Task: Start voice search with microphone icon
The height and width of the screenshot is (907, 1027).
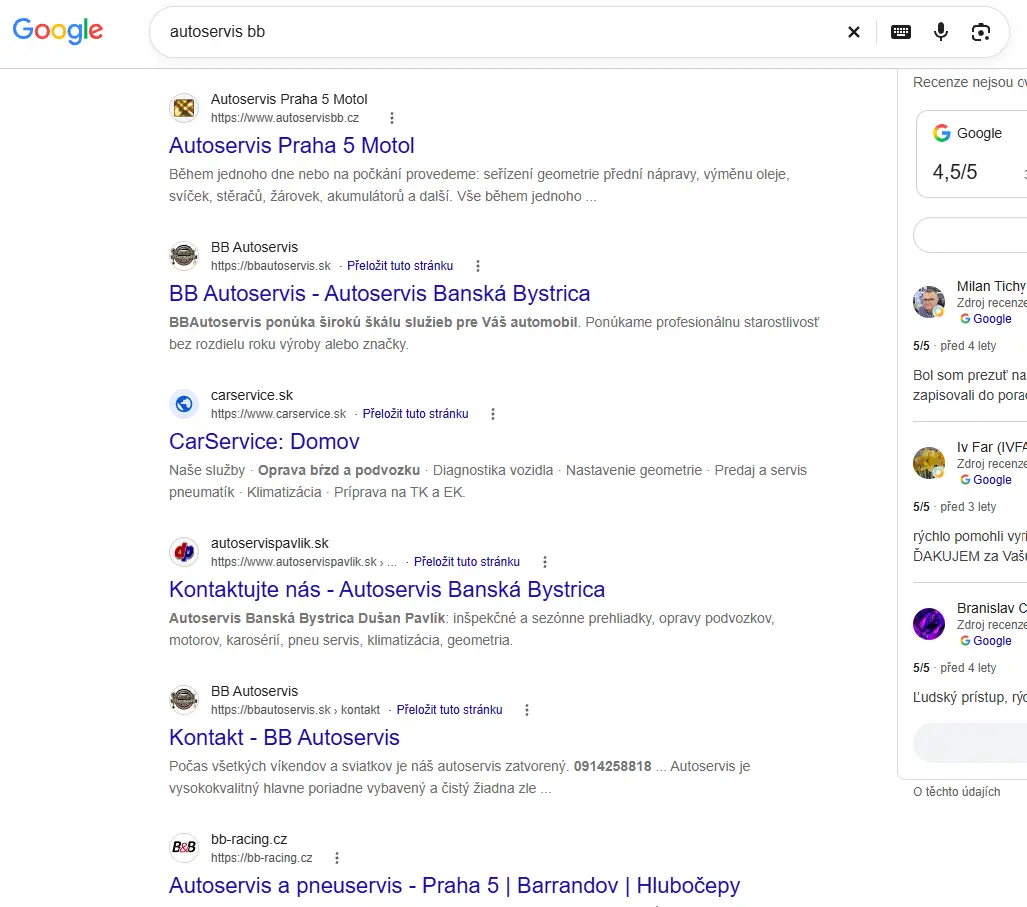Action: pos(941,31)
